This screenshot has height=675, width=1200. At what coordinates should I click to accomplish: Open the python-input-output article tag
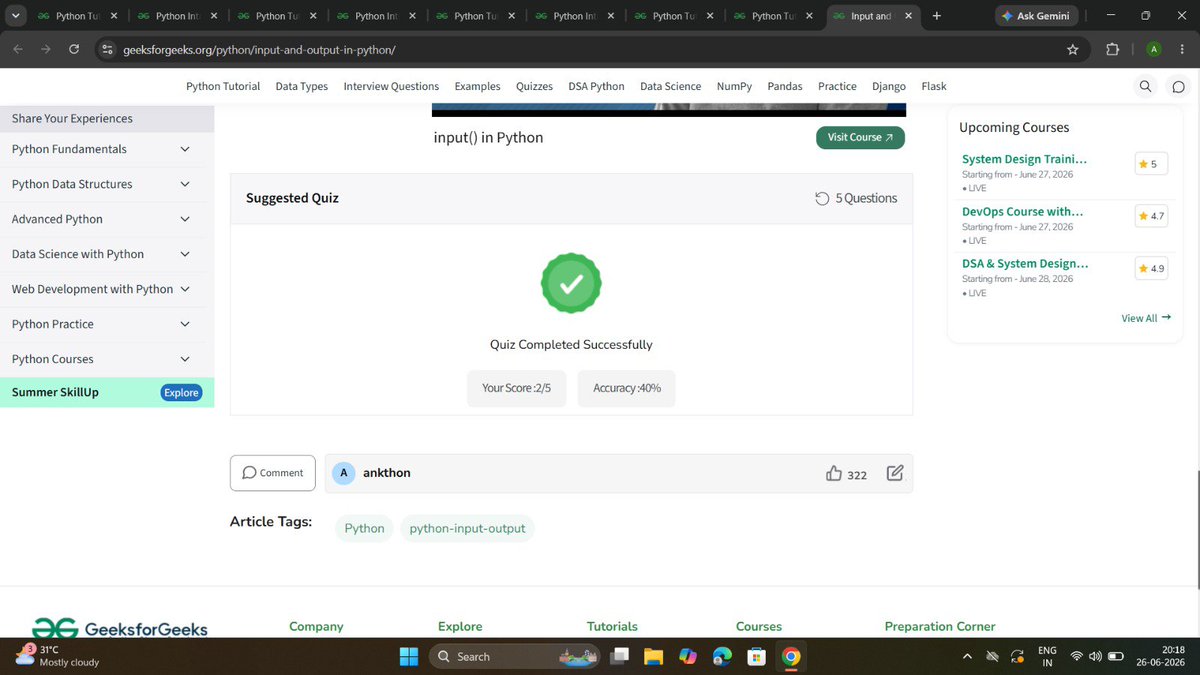tap(467, 528)
